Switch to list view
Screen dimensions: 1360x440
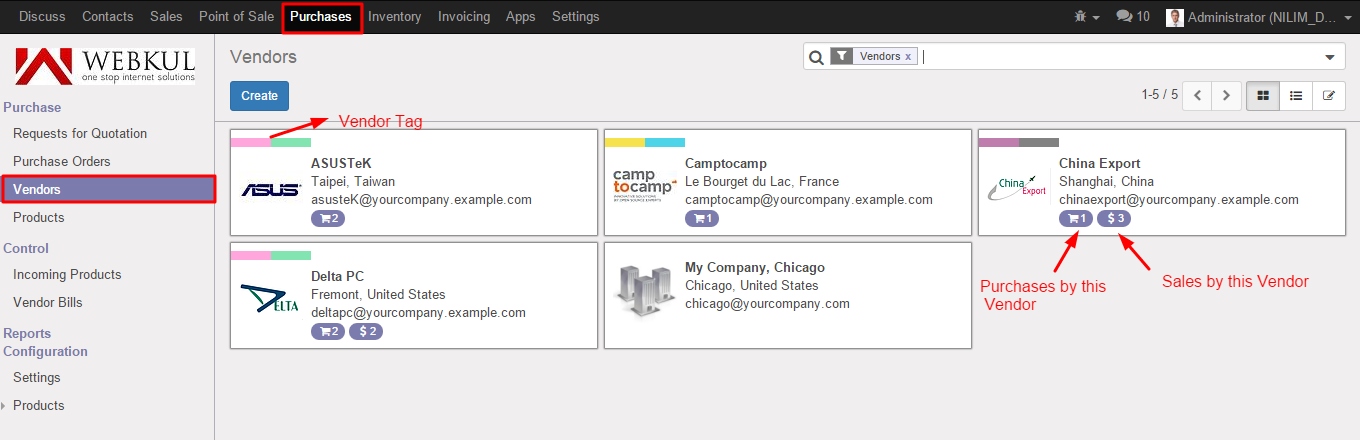[x=1296, y=96]
